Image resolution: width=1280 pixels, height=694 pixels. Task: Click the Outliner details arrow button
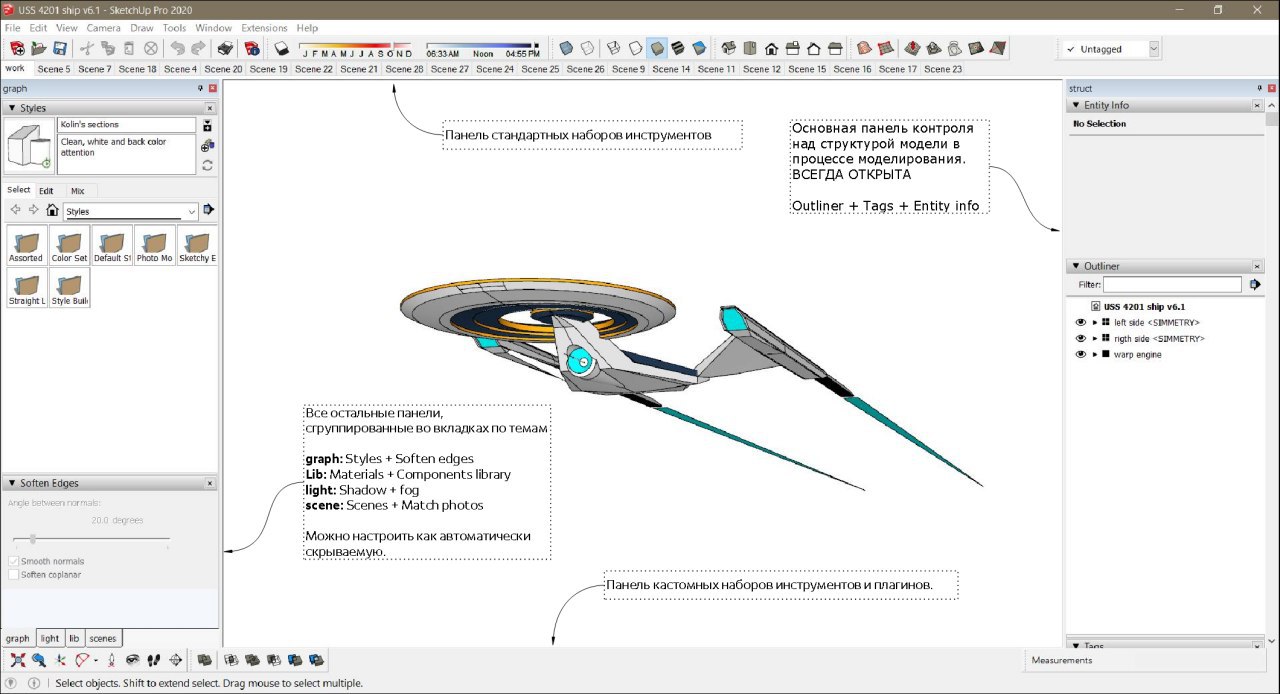(x=1255, y=285)
